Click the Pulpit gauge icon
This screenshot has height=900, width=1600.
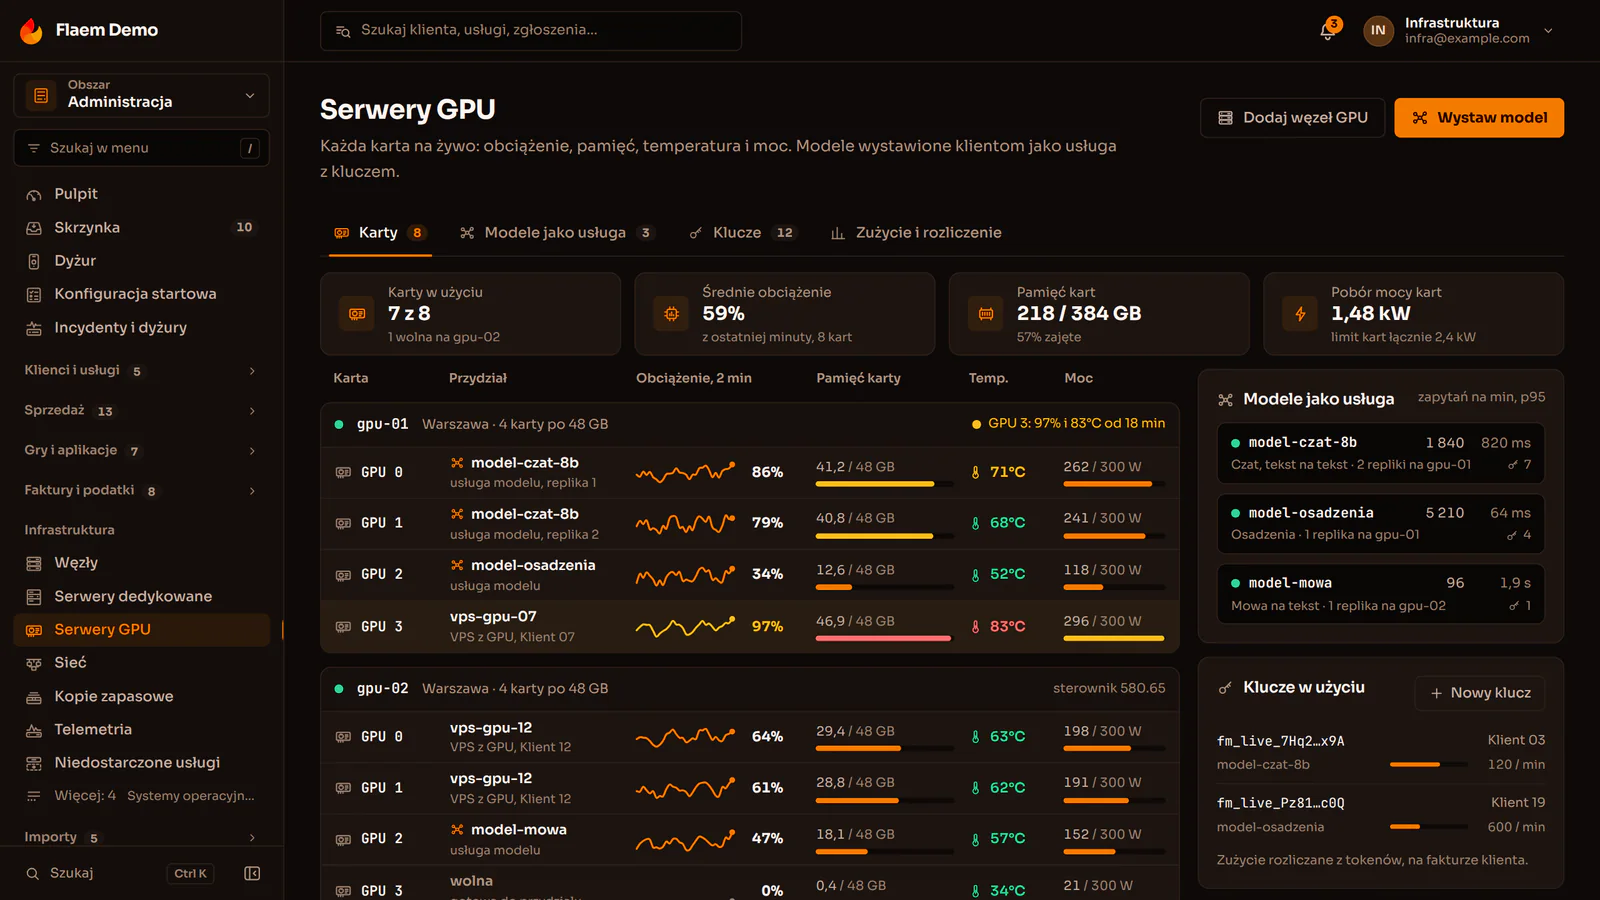point(34,194)
